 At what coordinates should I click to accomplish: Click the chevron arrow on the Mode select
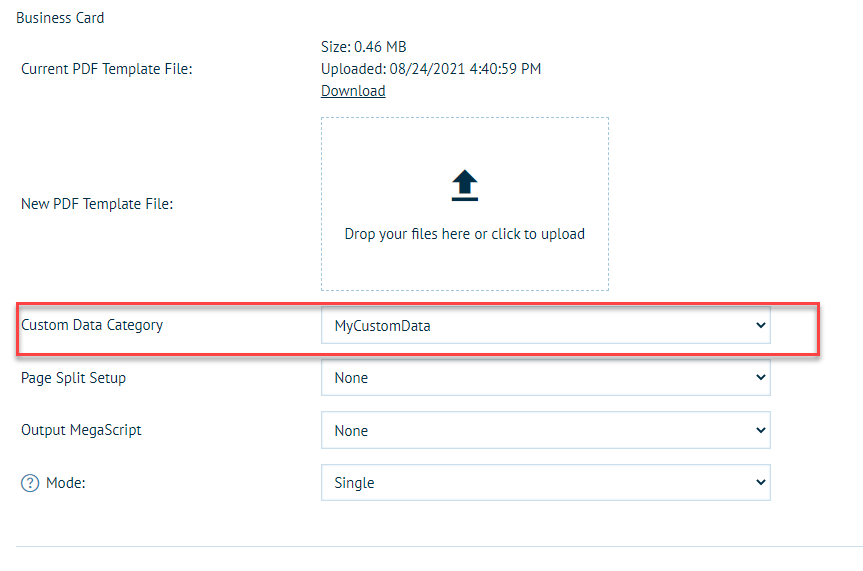click(760, 483)
